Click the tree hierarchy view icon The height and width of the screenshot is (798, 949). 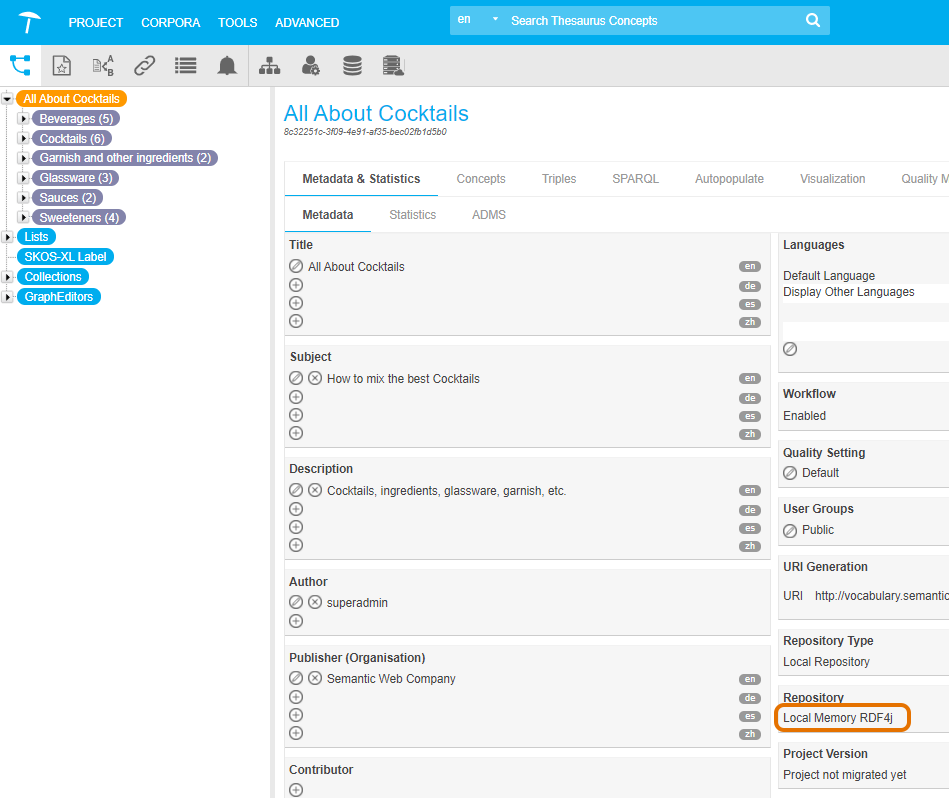pos(21,66)
